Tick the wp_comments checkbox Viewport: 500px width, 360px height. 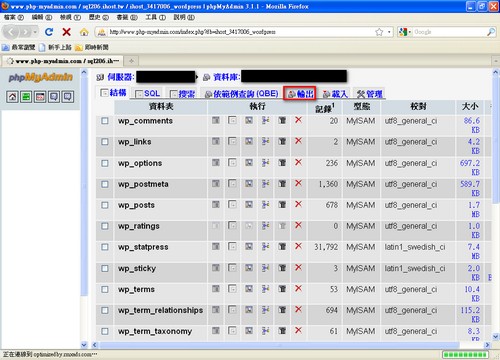(105, 121)
